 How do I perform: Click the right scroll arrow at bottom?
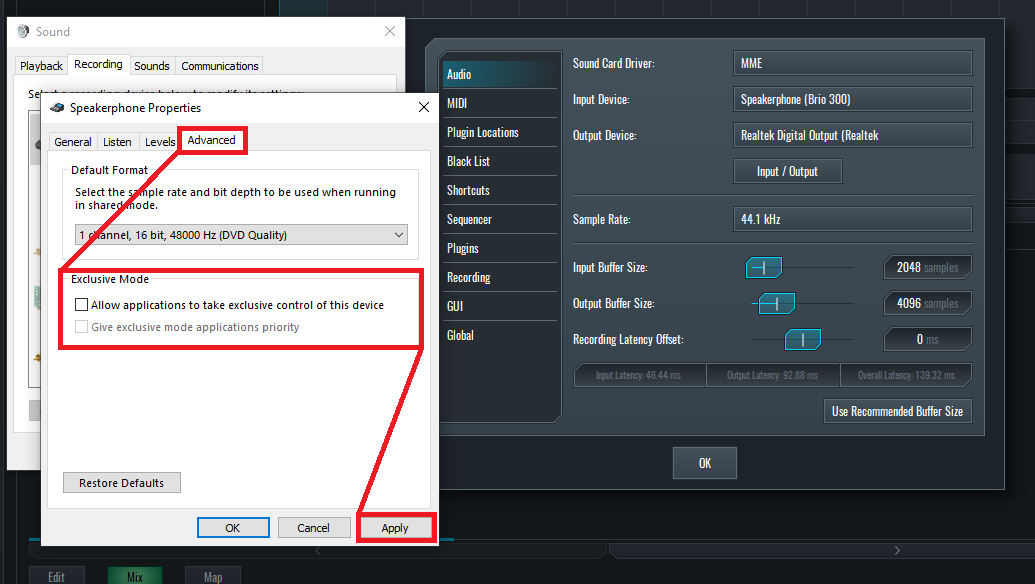(897, 550)
